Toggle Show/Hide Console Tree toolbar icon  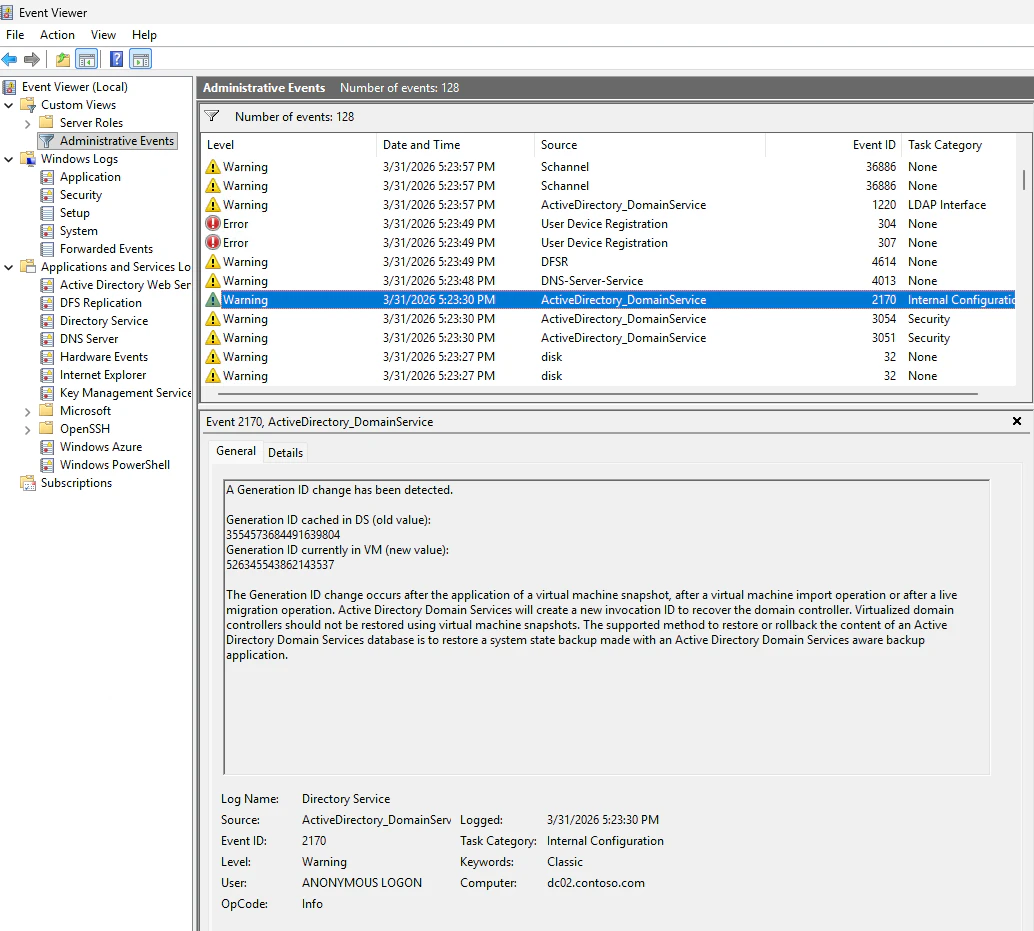(87, 59)
